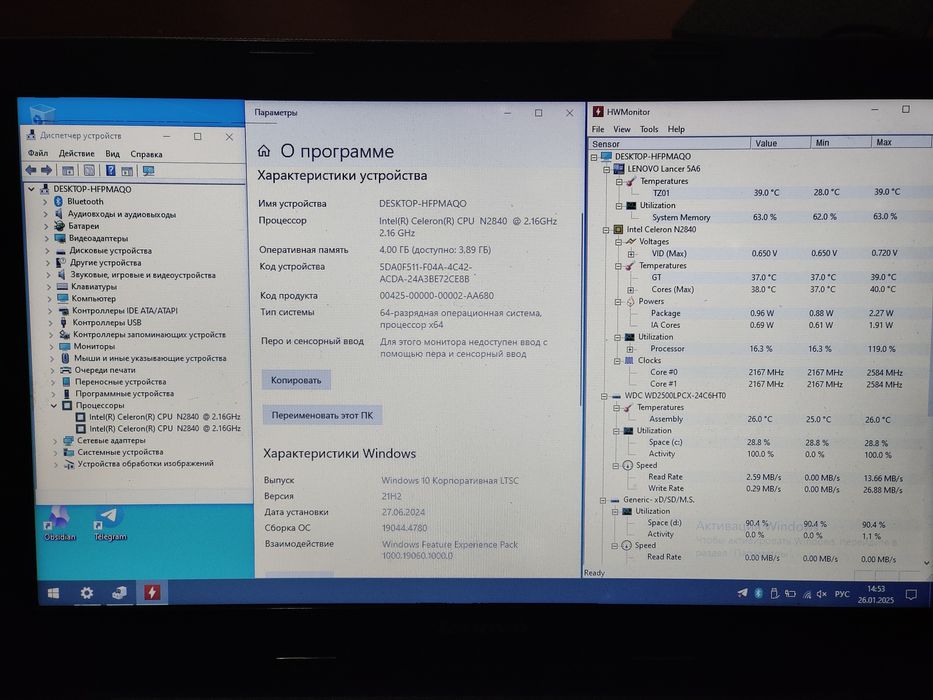Select the Контроллеры USB row
This screenshot has height=700, width=933.
pos(107,323)
